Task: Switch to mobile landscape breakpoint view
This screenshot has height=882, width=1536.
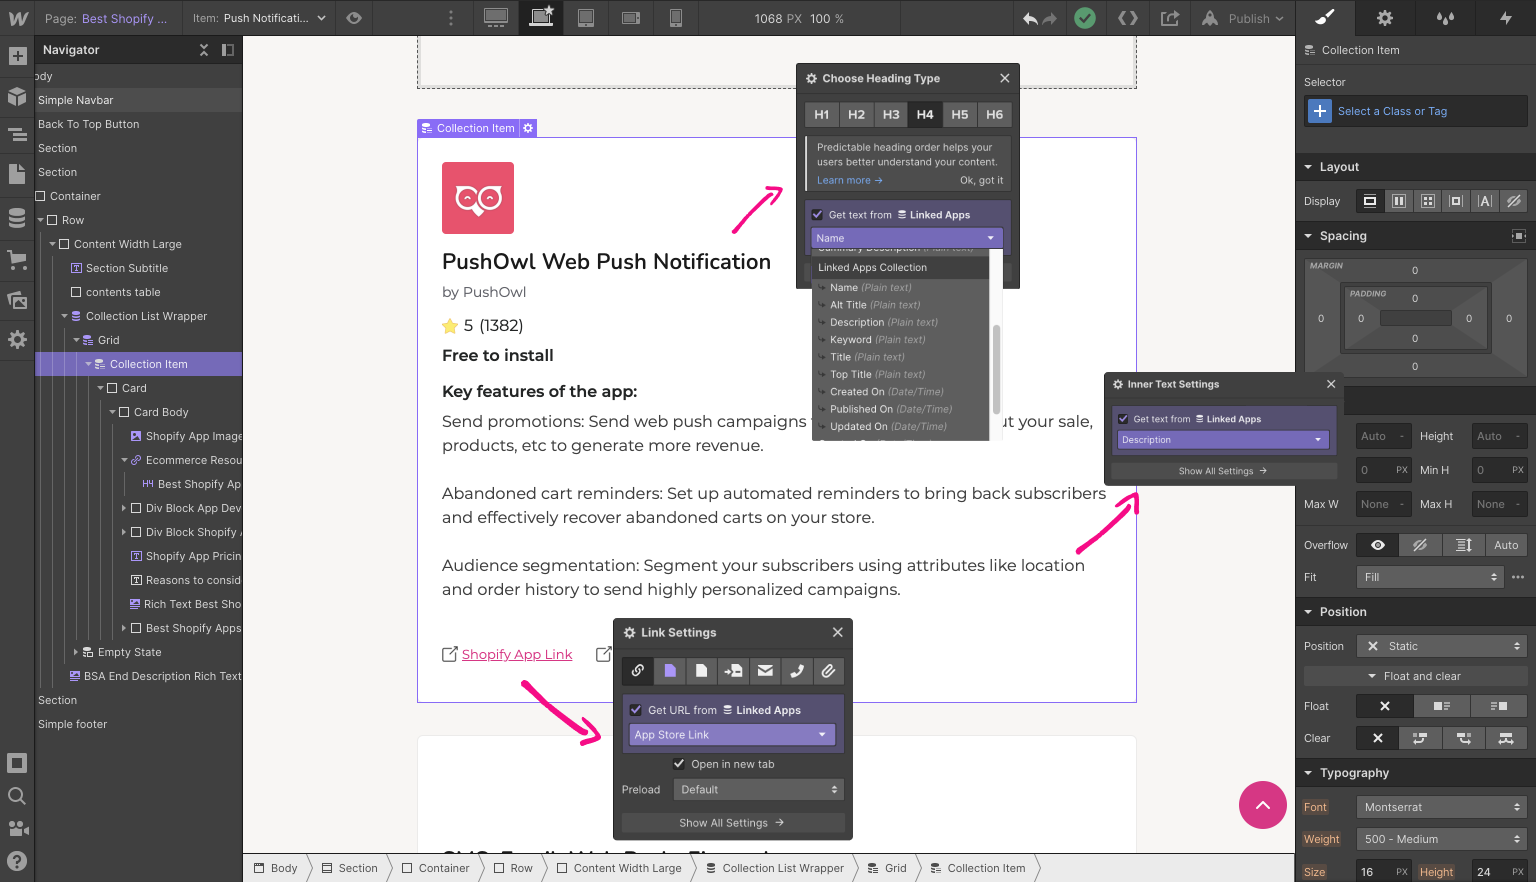Action: coord(631,18)
